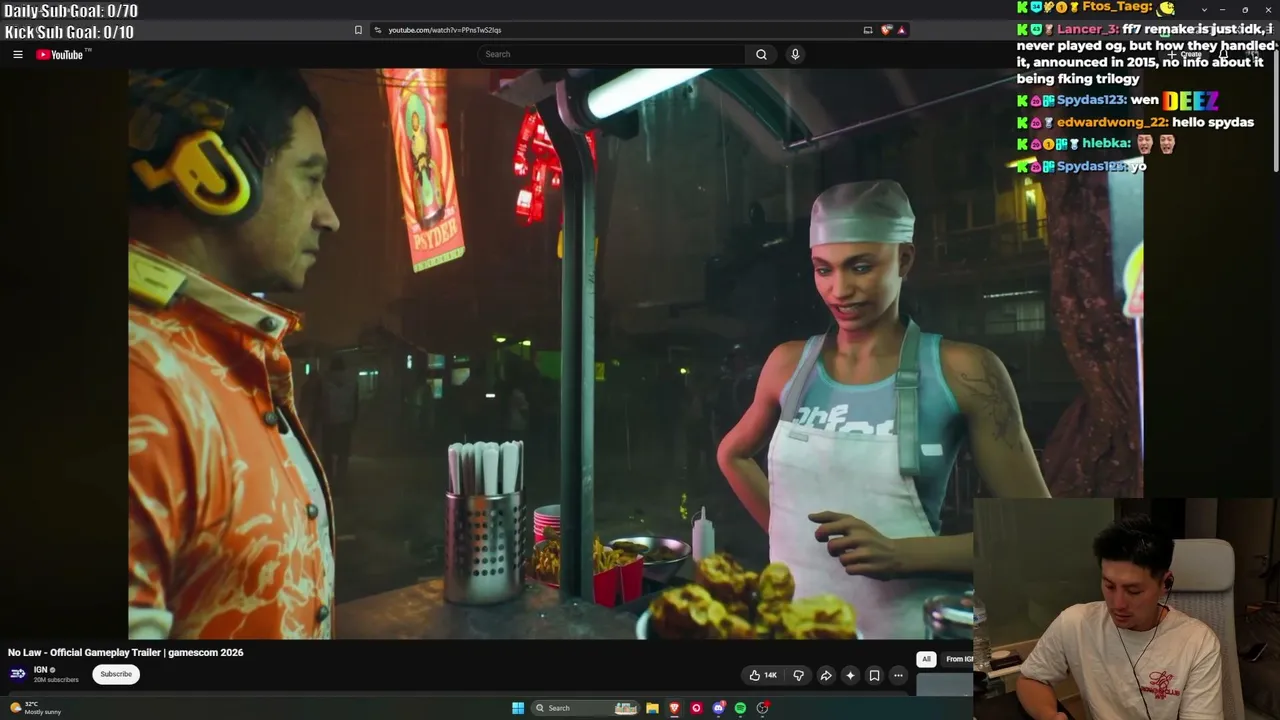The height and width of the screenshot is (720, 1280).
Task: Click the sparkle Ask icon under the video
Action: 850,675
